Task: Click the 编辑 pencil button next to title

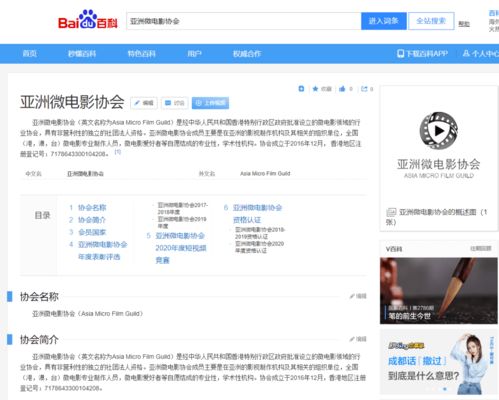Action: (x=144, y=103)
